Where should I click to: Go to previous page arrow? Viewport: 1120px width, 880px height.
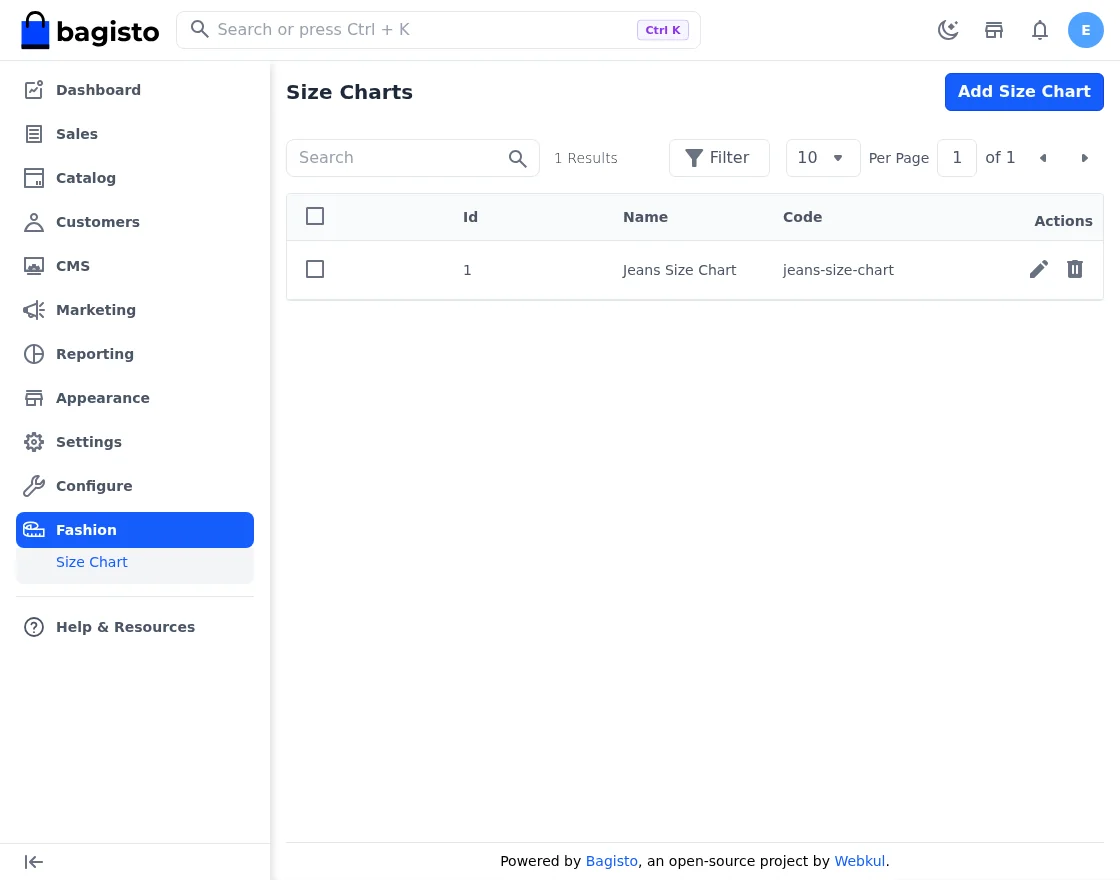tap(1043, 158)
